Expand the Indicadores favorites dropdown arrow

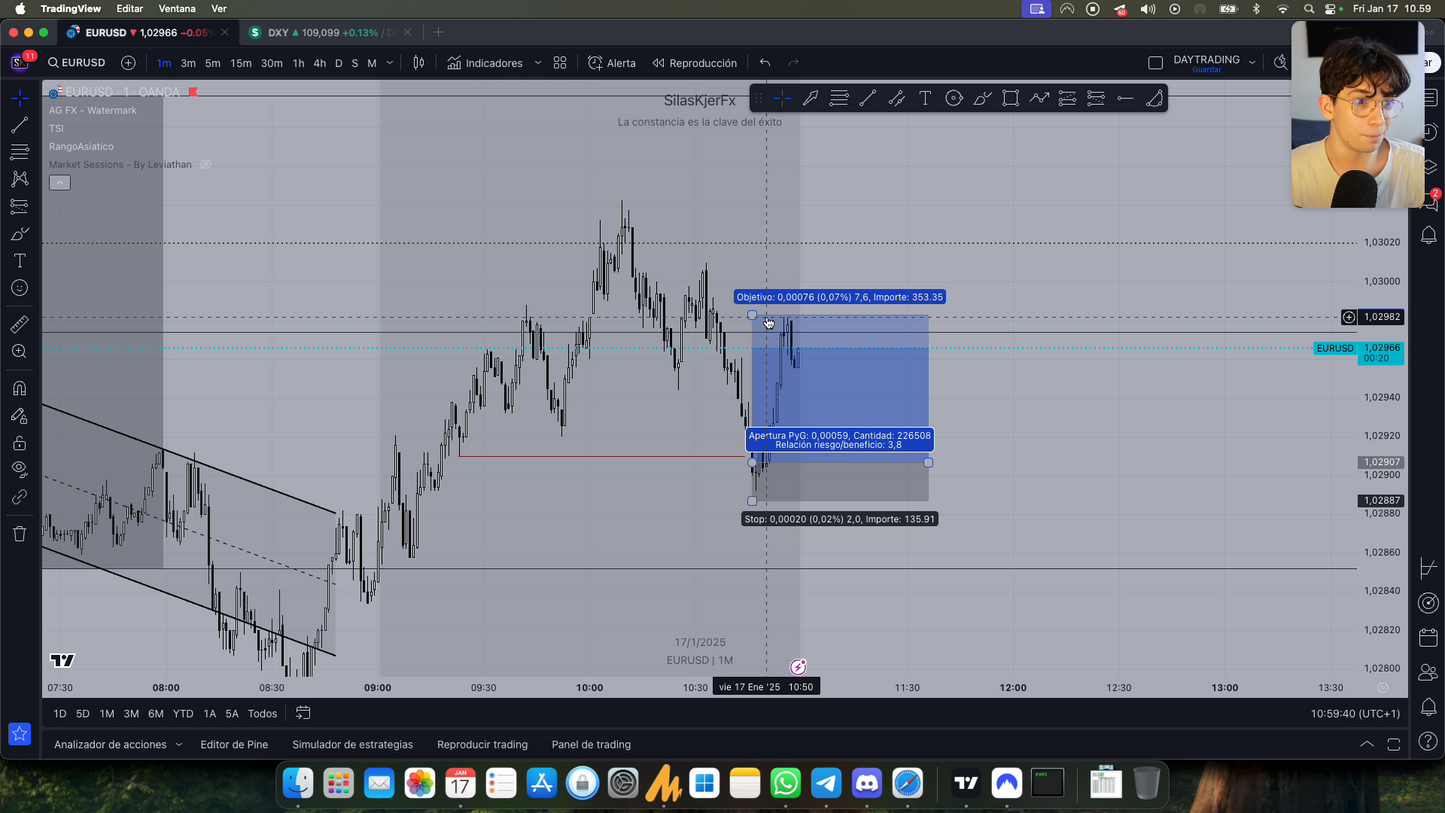(x=538, y=63)
